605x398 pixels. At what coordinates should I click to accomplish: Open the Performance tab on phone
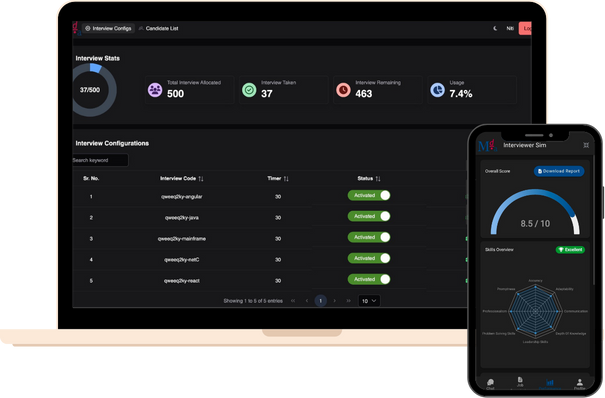[x=550, y=384]
